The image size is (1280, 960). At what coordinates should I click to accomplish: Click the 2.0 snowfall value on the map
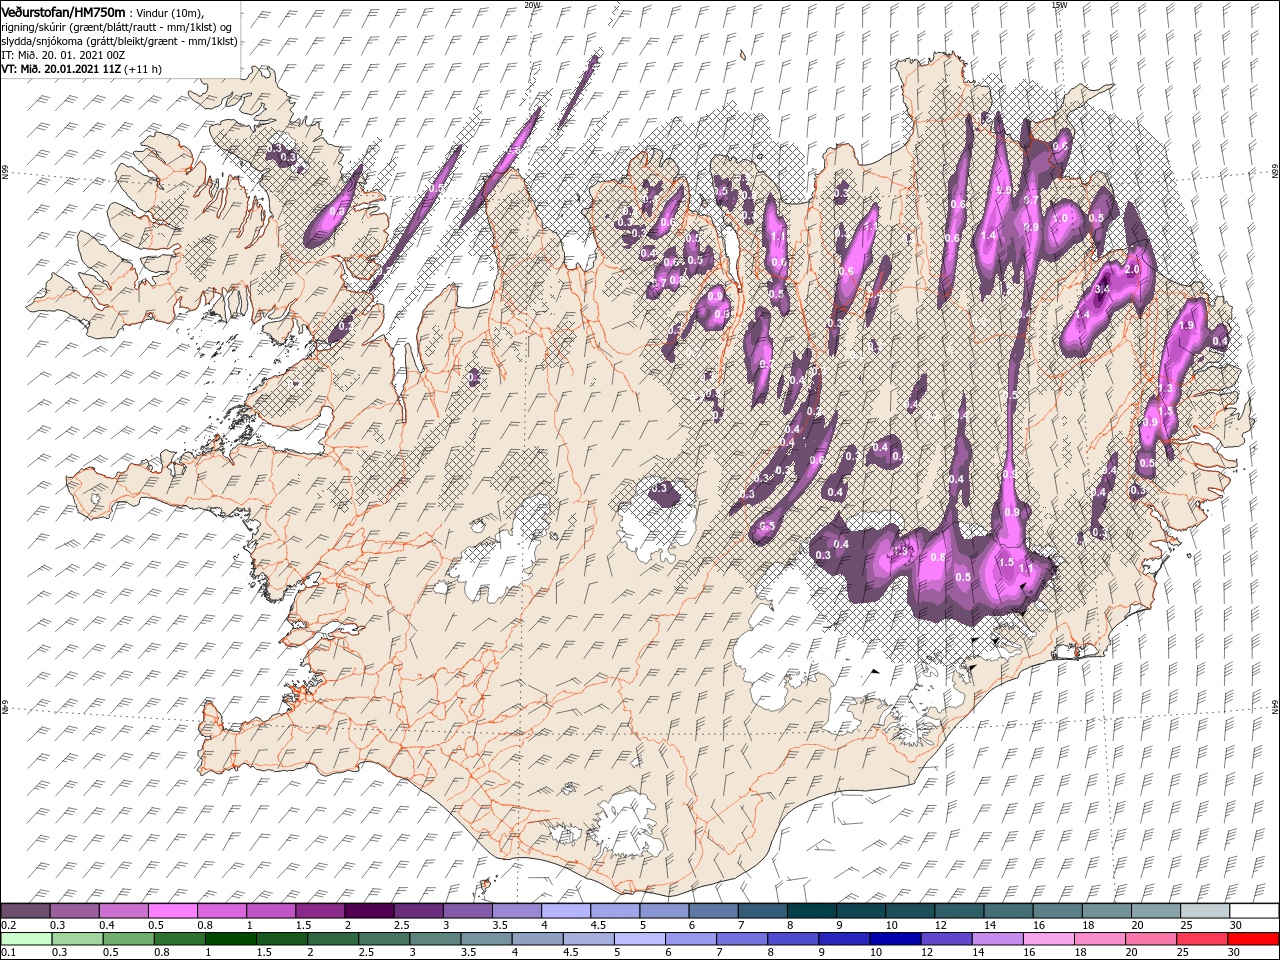point(1133,270)
